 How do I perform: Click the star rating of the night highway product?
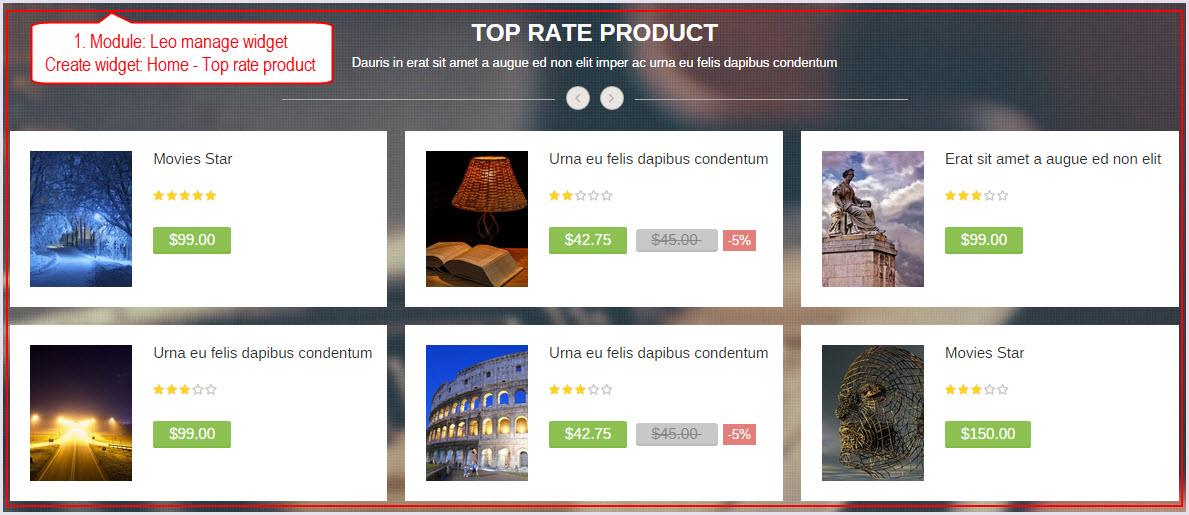(x=185, y=390)
